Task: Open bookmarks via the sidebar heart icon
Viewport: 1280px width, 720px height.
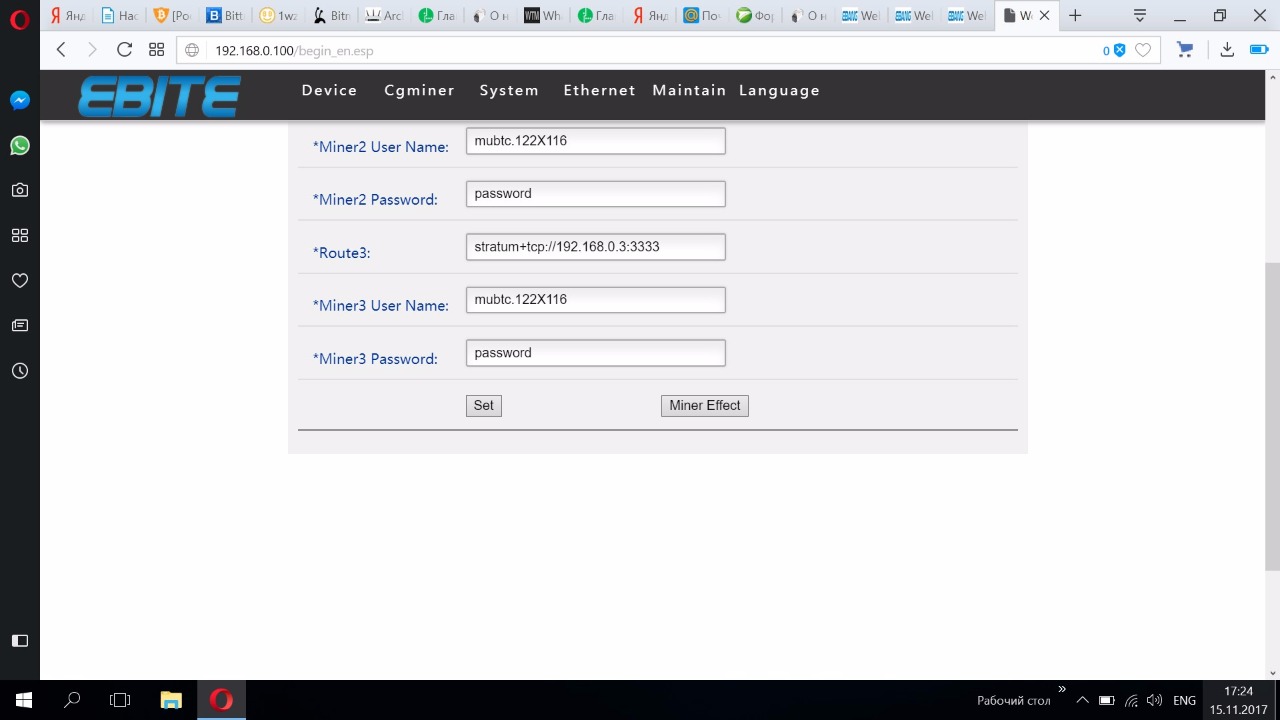Action: tap(20, 280)
